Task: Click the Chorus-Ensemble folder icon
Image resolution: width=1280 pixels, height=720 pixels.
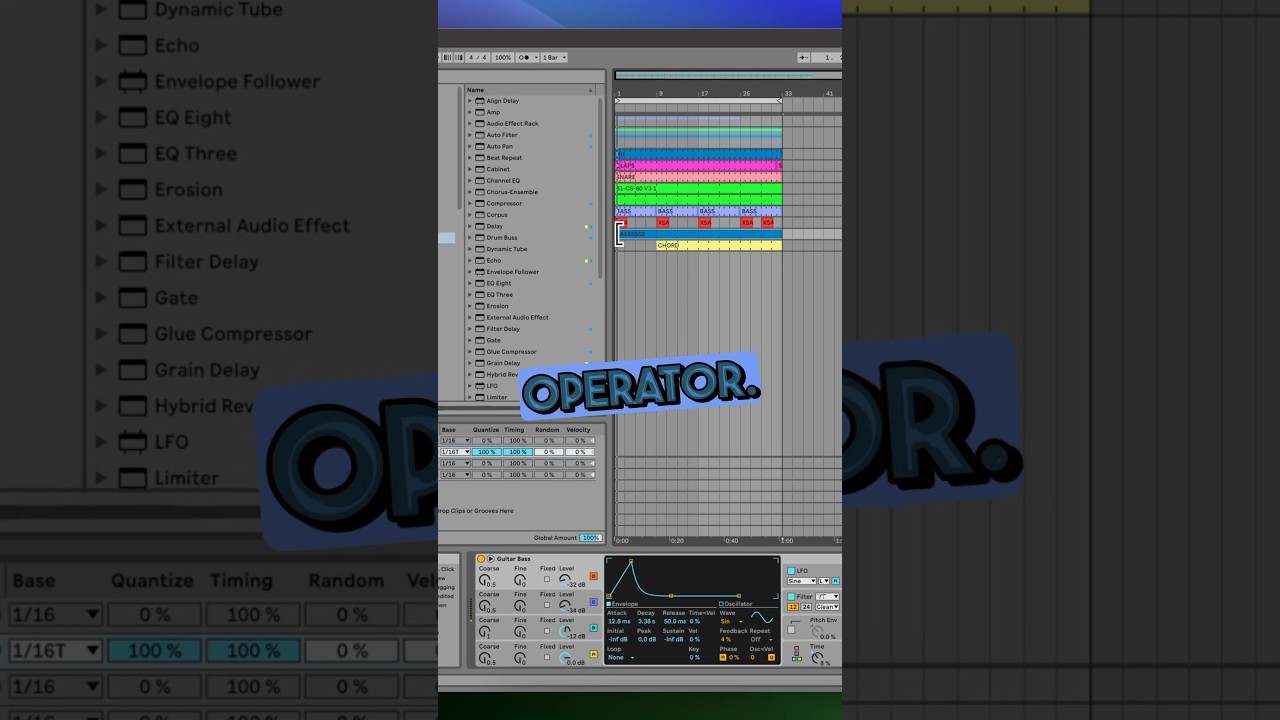Action: coord(479,192)
